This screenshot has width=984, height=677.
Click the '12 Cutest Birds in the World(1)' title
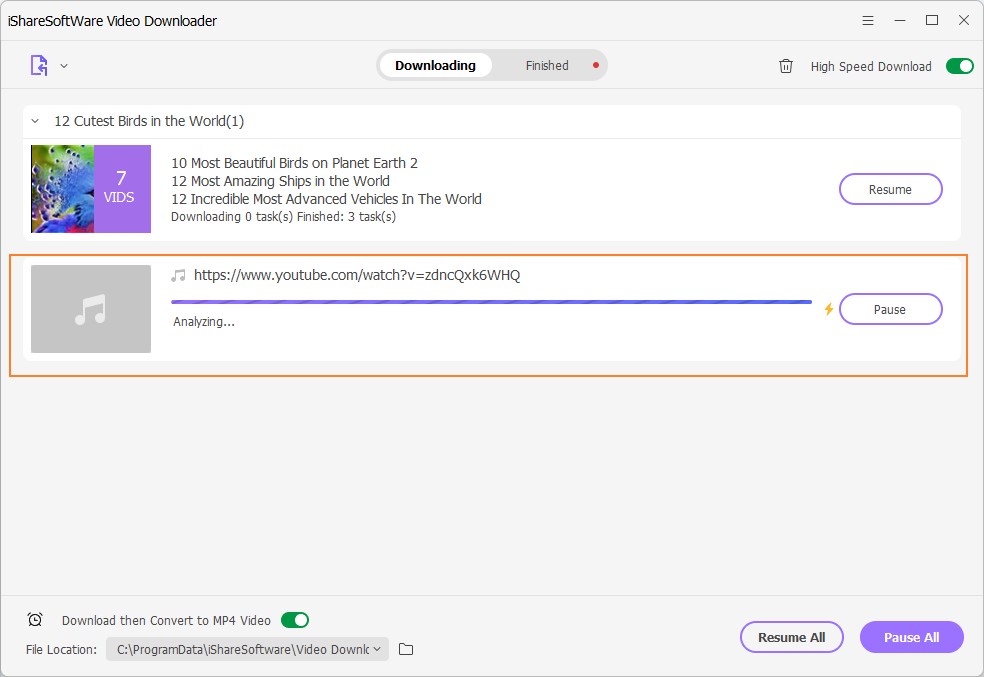149,121
